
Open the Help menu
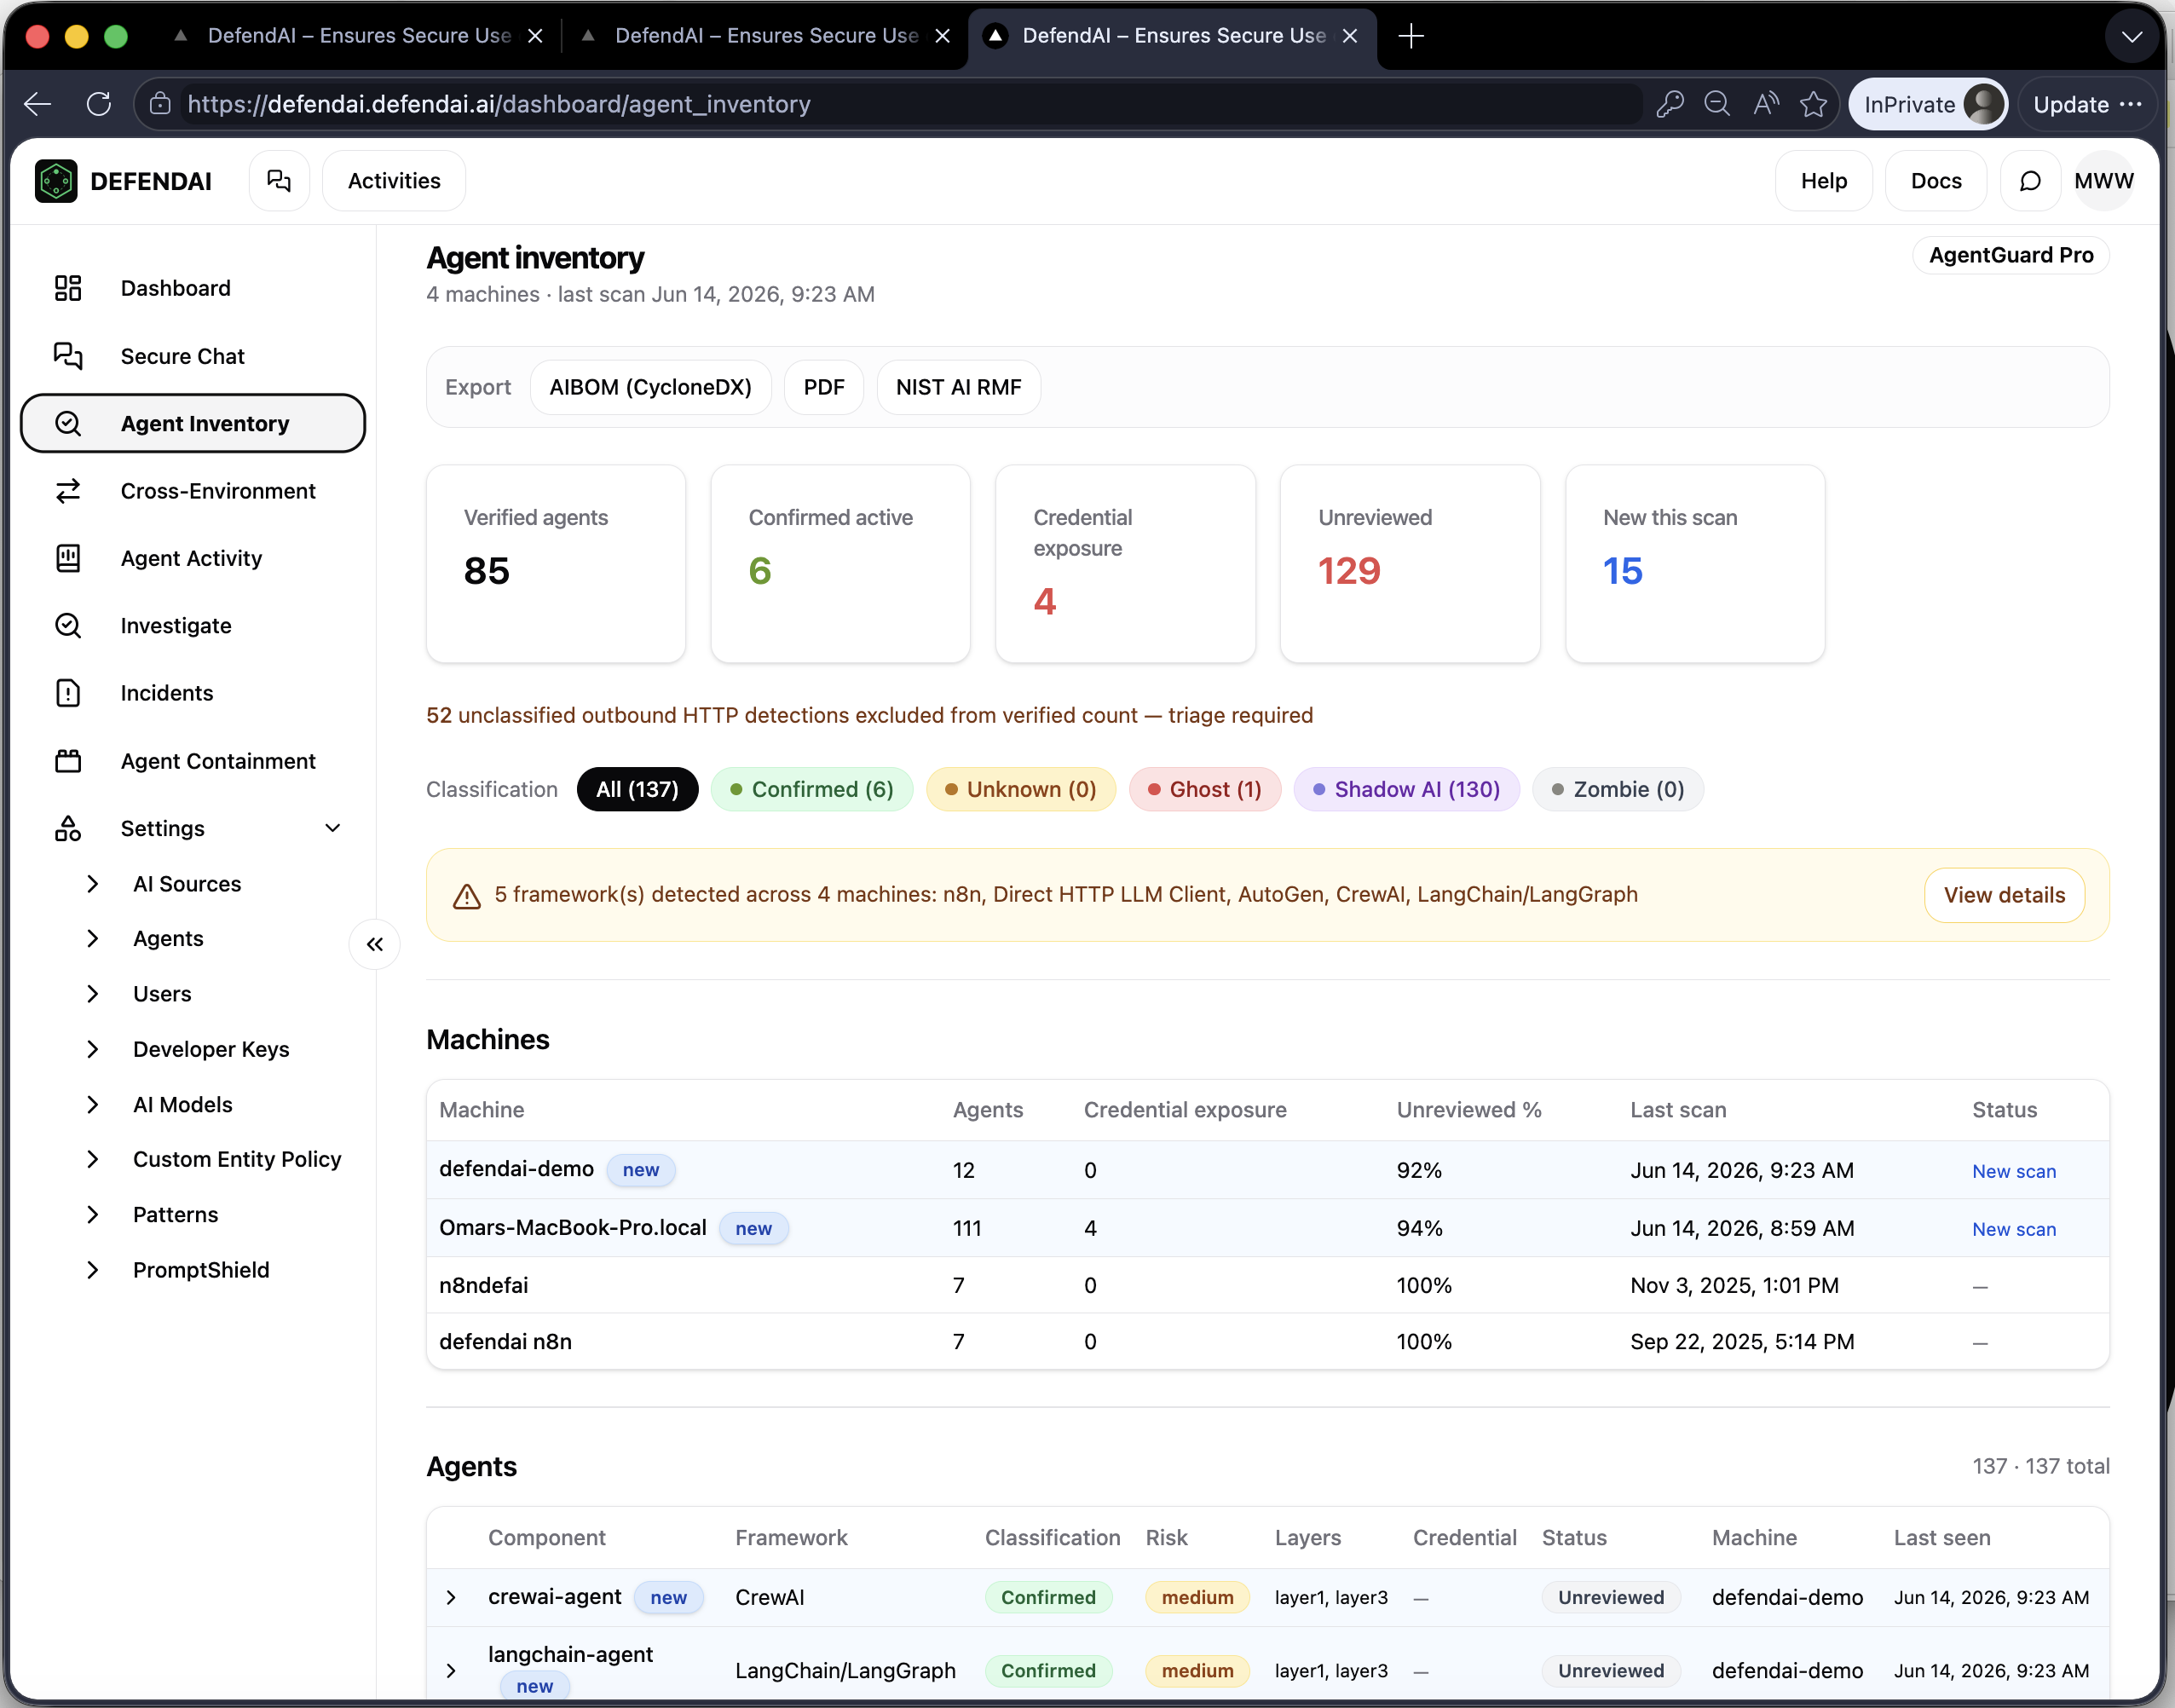click(x=1824, y=181)
